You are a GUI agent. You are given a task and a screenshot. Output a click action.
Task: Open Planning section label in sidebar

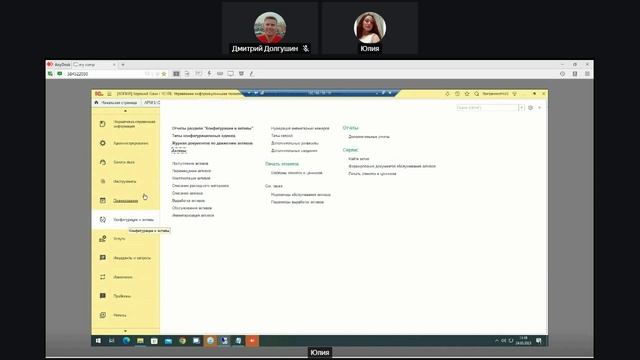(126, 200)
